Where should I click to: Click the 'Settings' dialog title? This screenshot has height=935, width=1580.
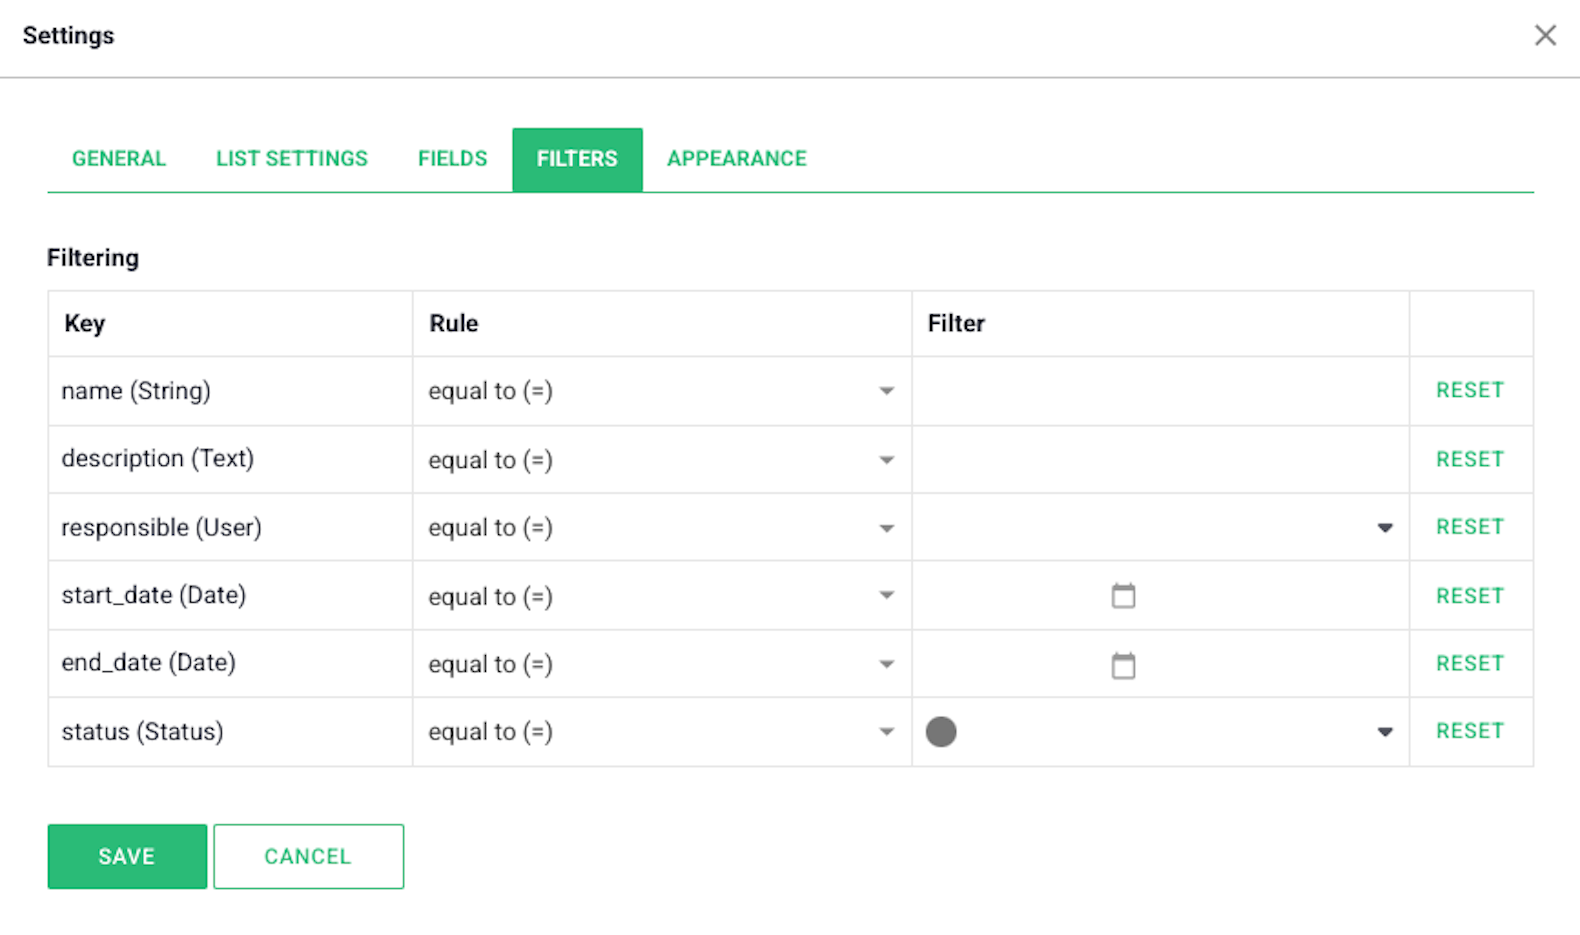(69, 36)
